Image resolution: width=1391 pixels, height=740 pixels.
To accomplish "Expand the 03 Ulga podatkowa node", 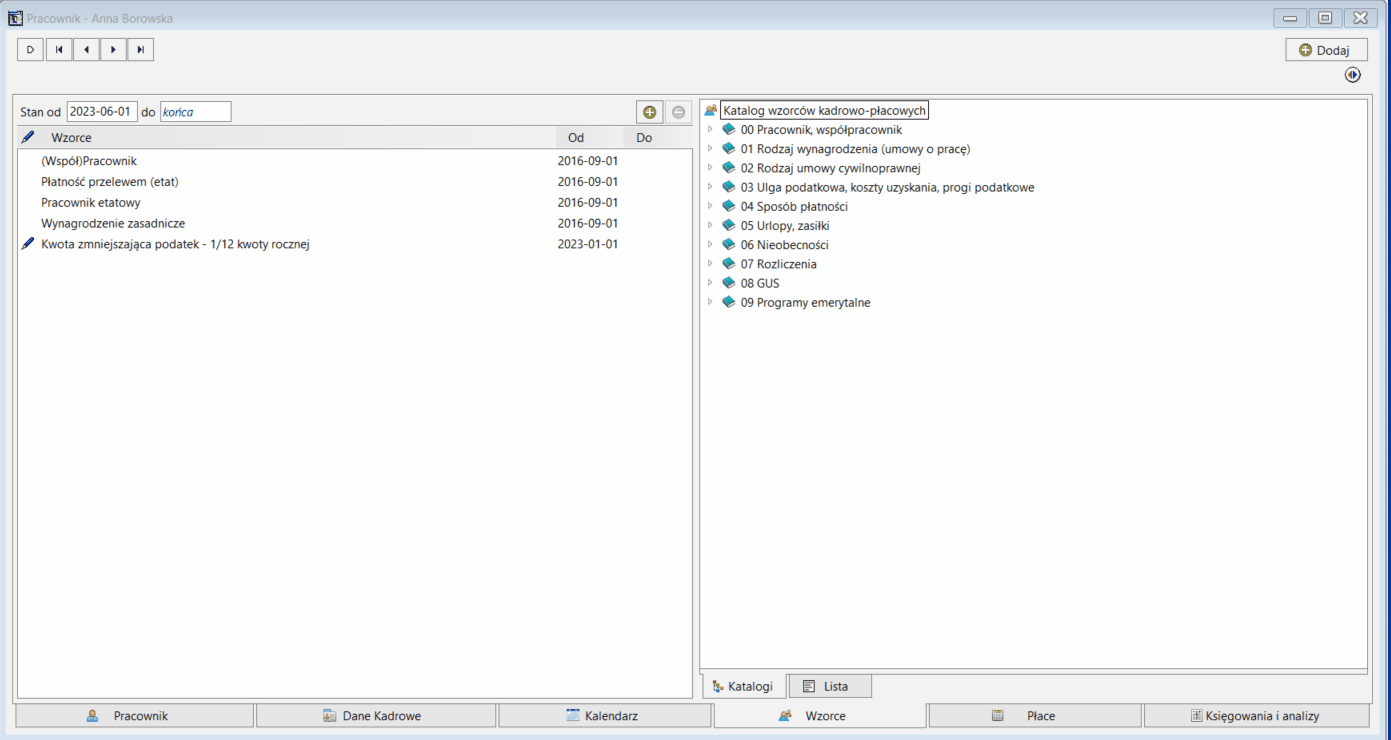I will pos(710,187).
